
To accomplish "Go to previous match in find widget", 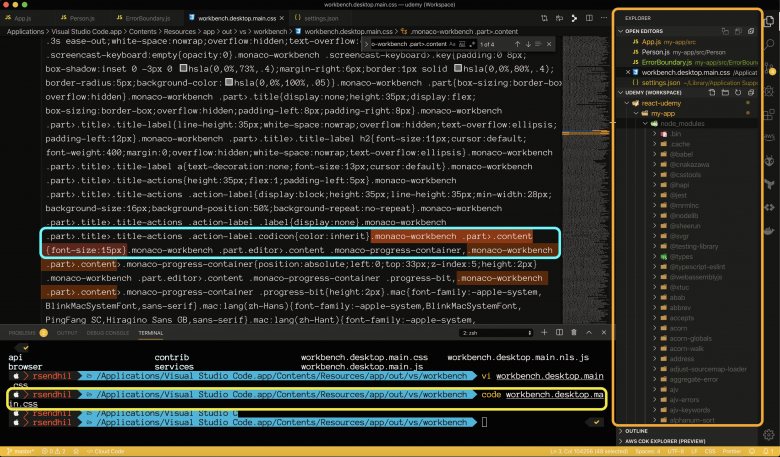I will (x=517, y=44).
